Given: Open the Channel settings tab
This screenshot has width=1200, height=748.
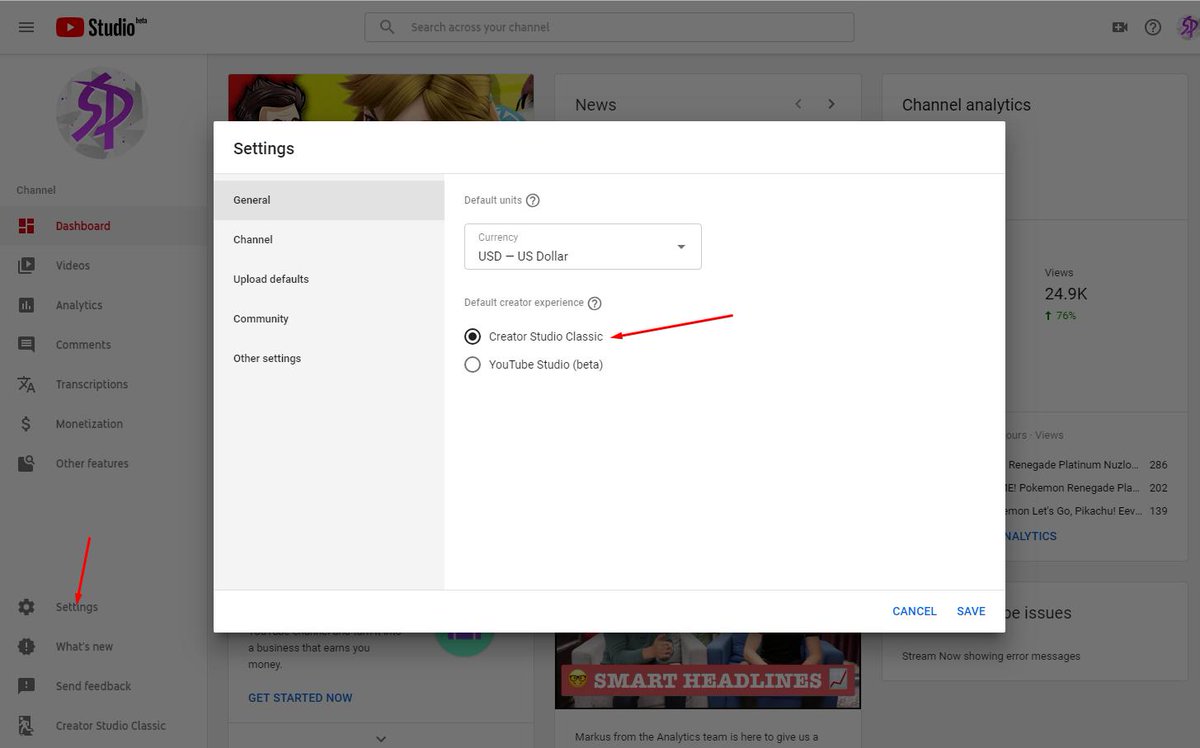Looking at the screenshot, I should click(329, 240).
